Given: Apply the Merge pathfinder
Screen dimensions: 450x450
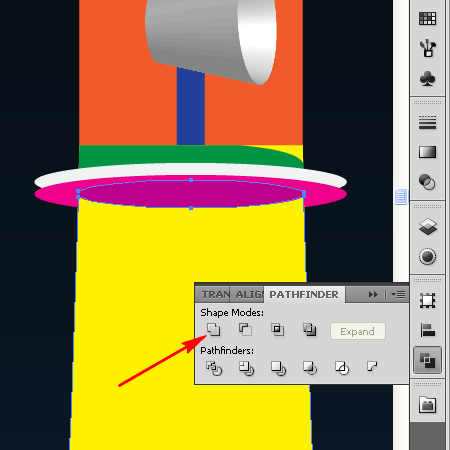Looking at the screenshot, I should coord(278,368).
